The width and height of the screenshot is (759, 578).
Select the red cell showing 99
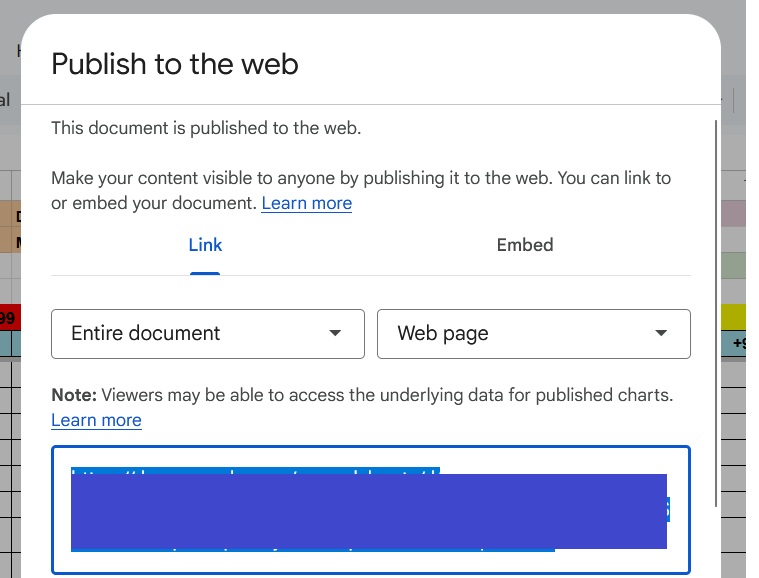pos(9,318)
